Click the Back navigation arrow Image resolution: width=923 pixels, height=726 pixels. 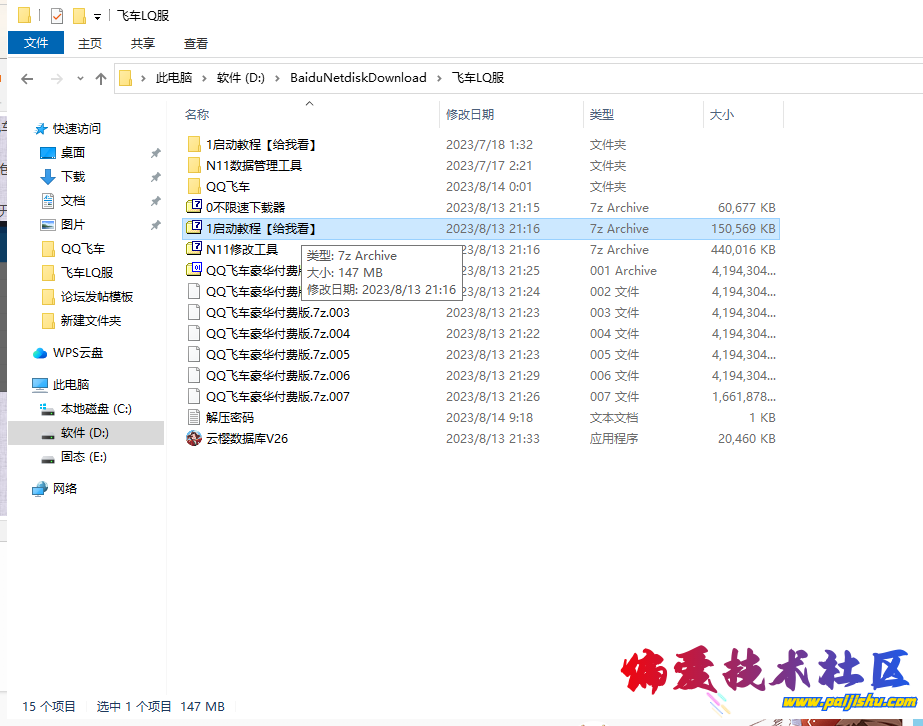[26, 78]
